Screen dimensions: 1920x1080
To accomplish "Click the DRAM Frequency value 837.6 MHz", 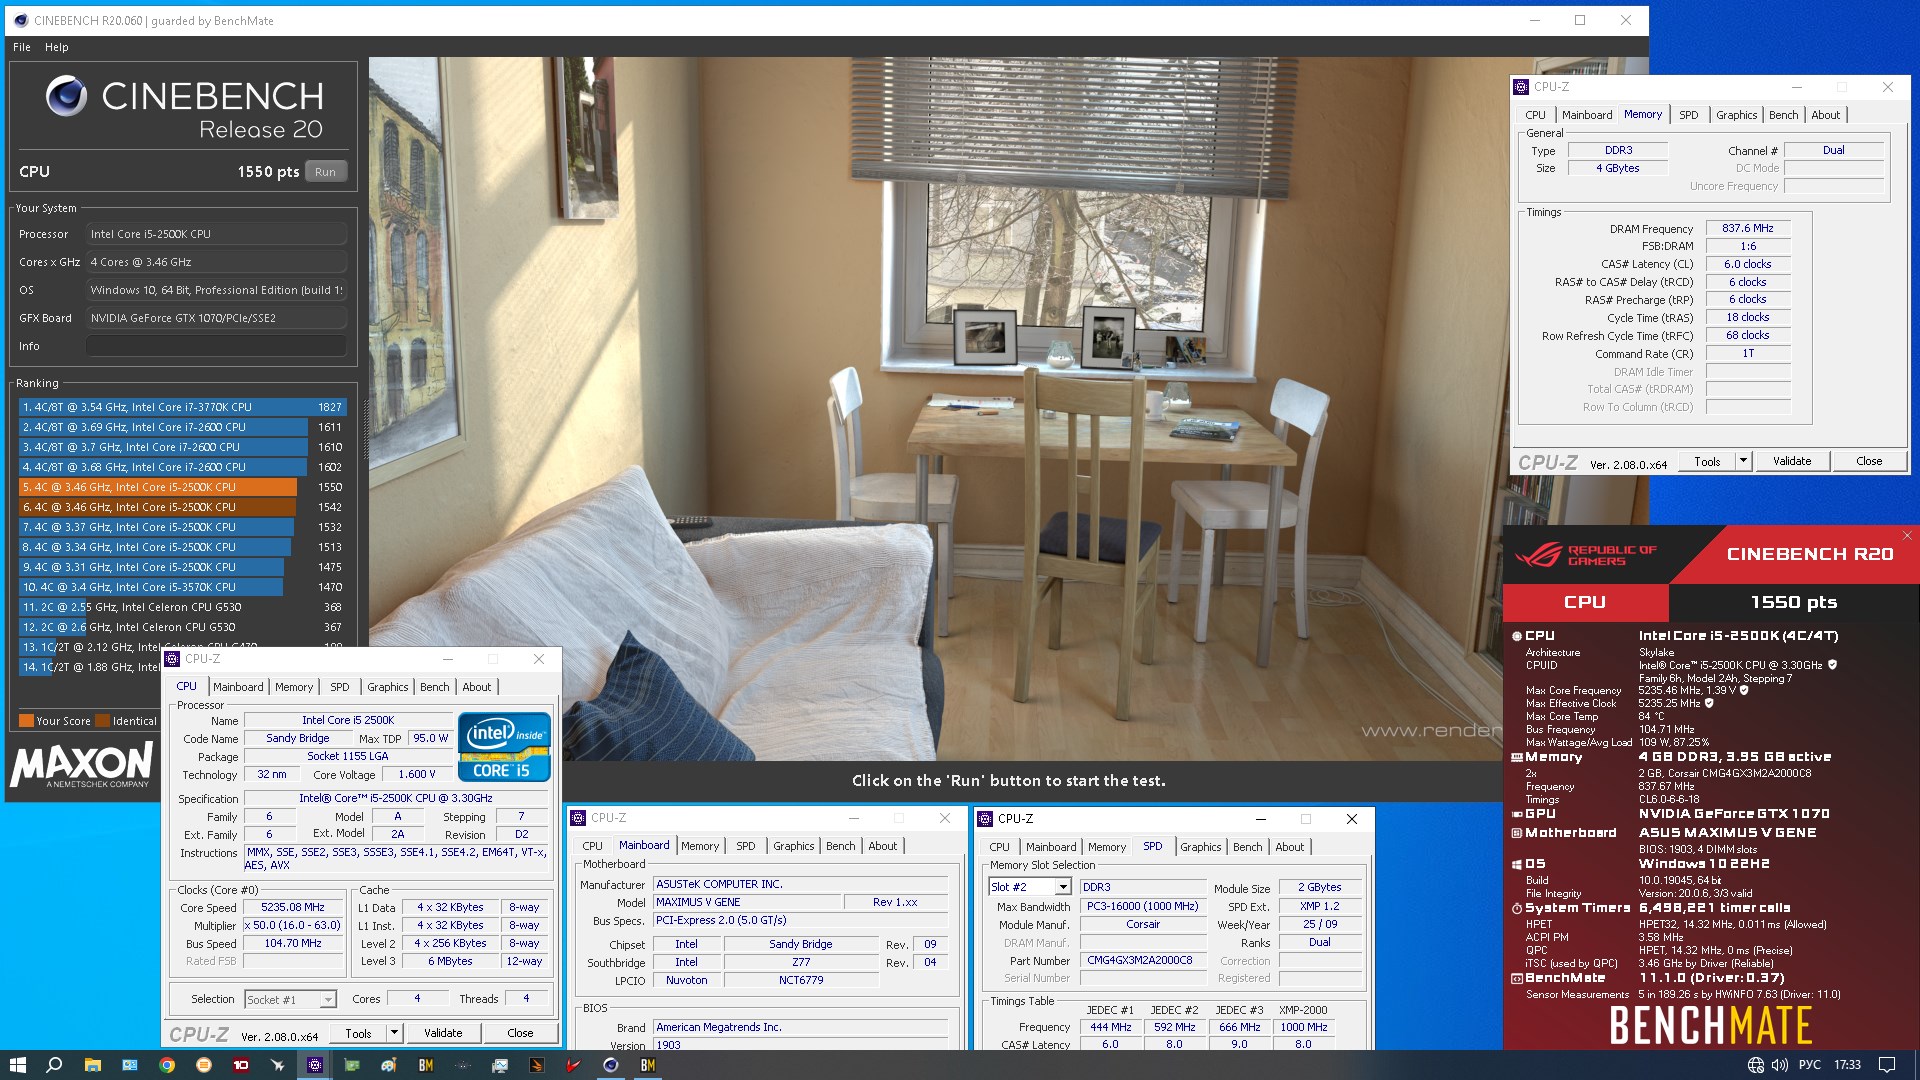I will pyautogui.click(x=1748, y=228).
